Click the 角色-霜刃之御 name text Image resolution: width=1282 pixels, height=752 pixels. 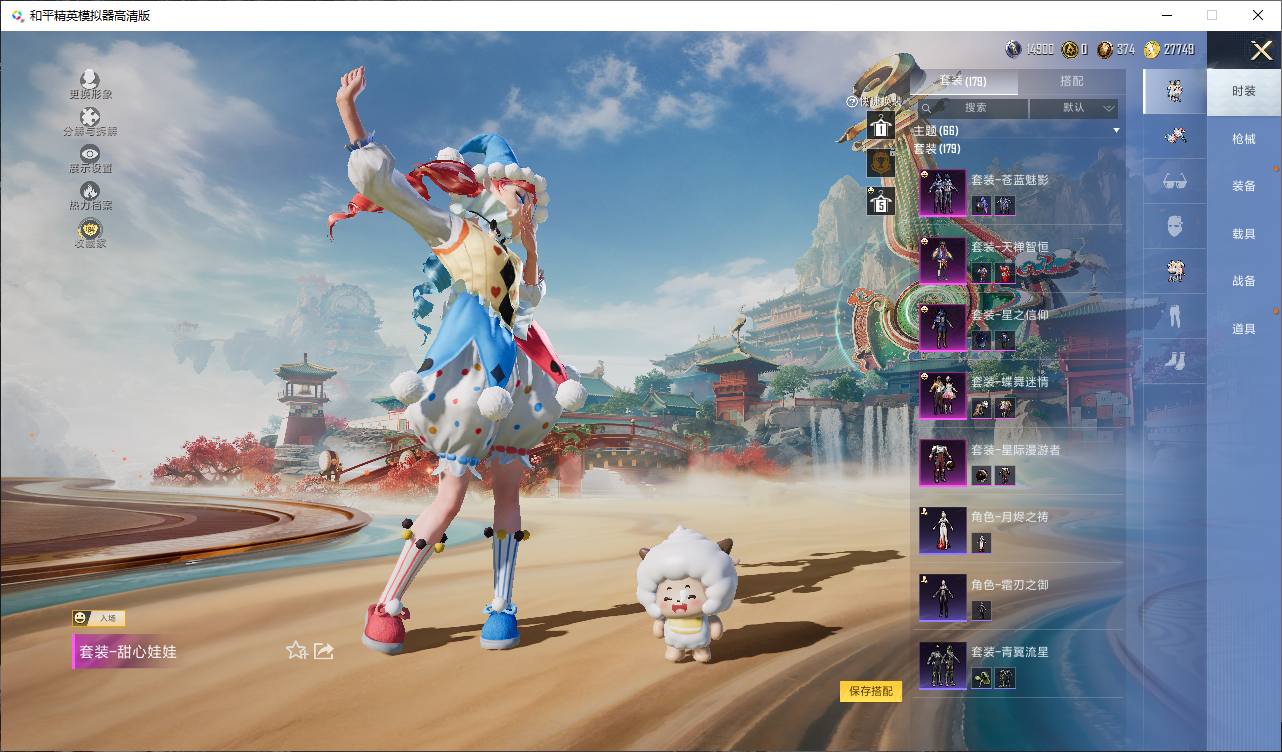pyautogui.click(x=1010, y=585)
